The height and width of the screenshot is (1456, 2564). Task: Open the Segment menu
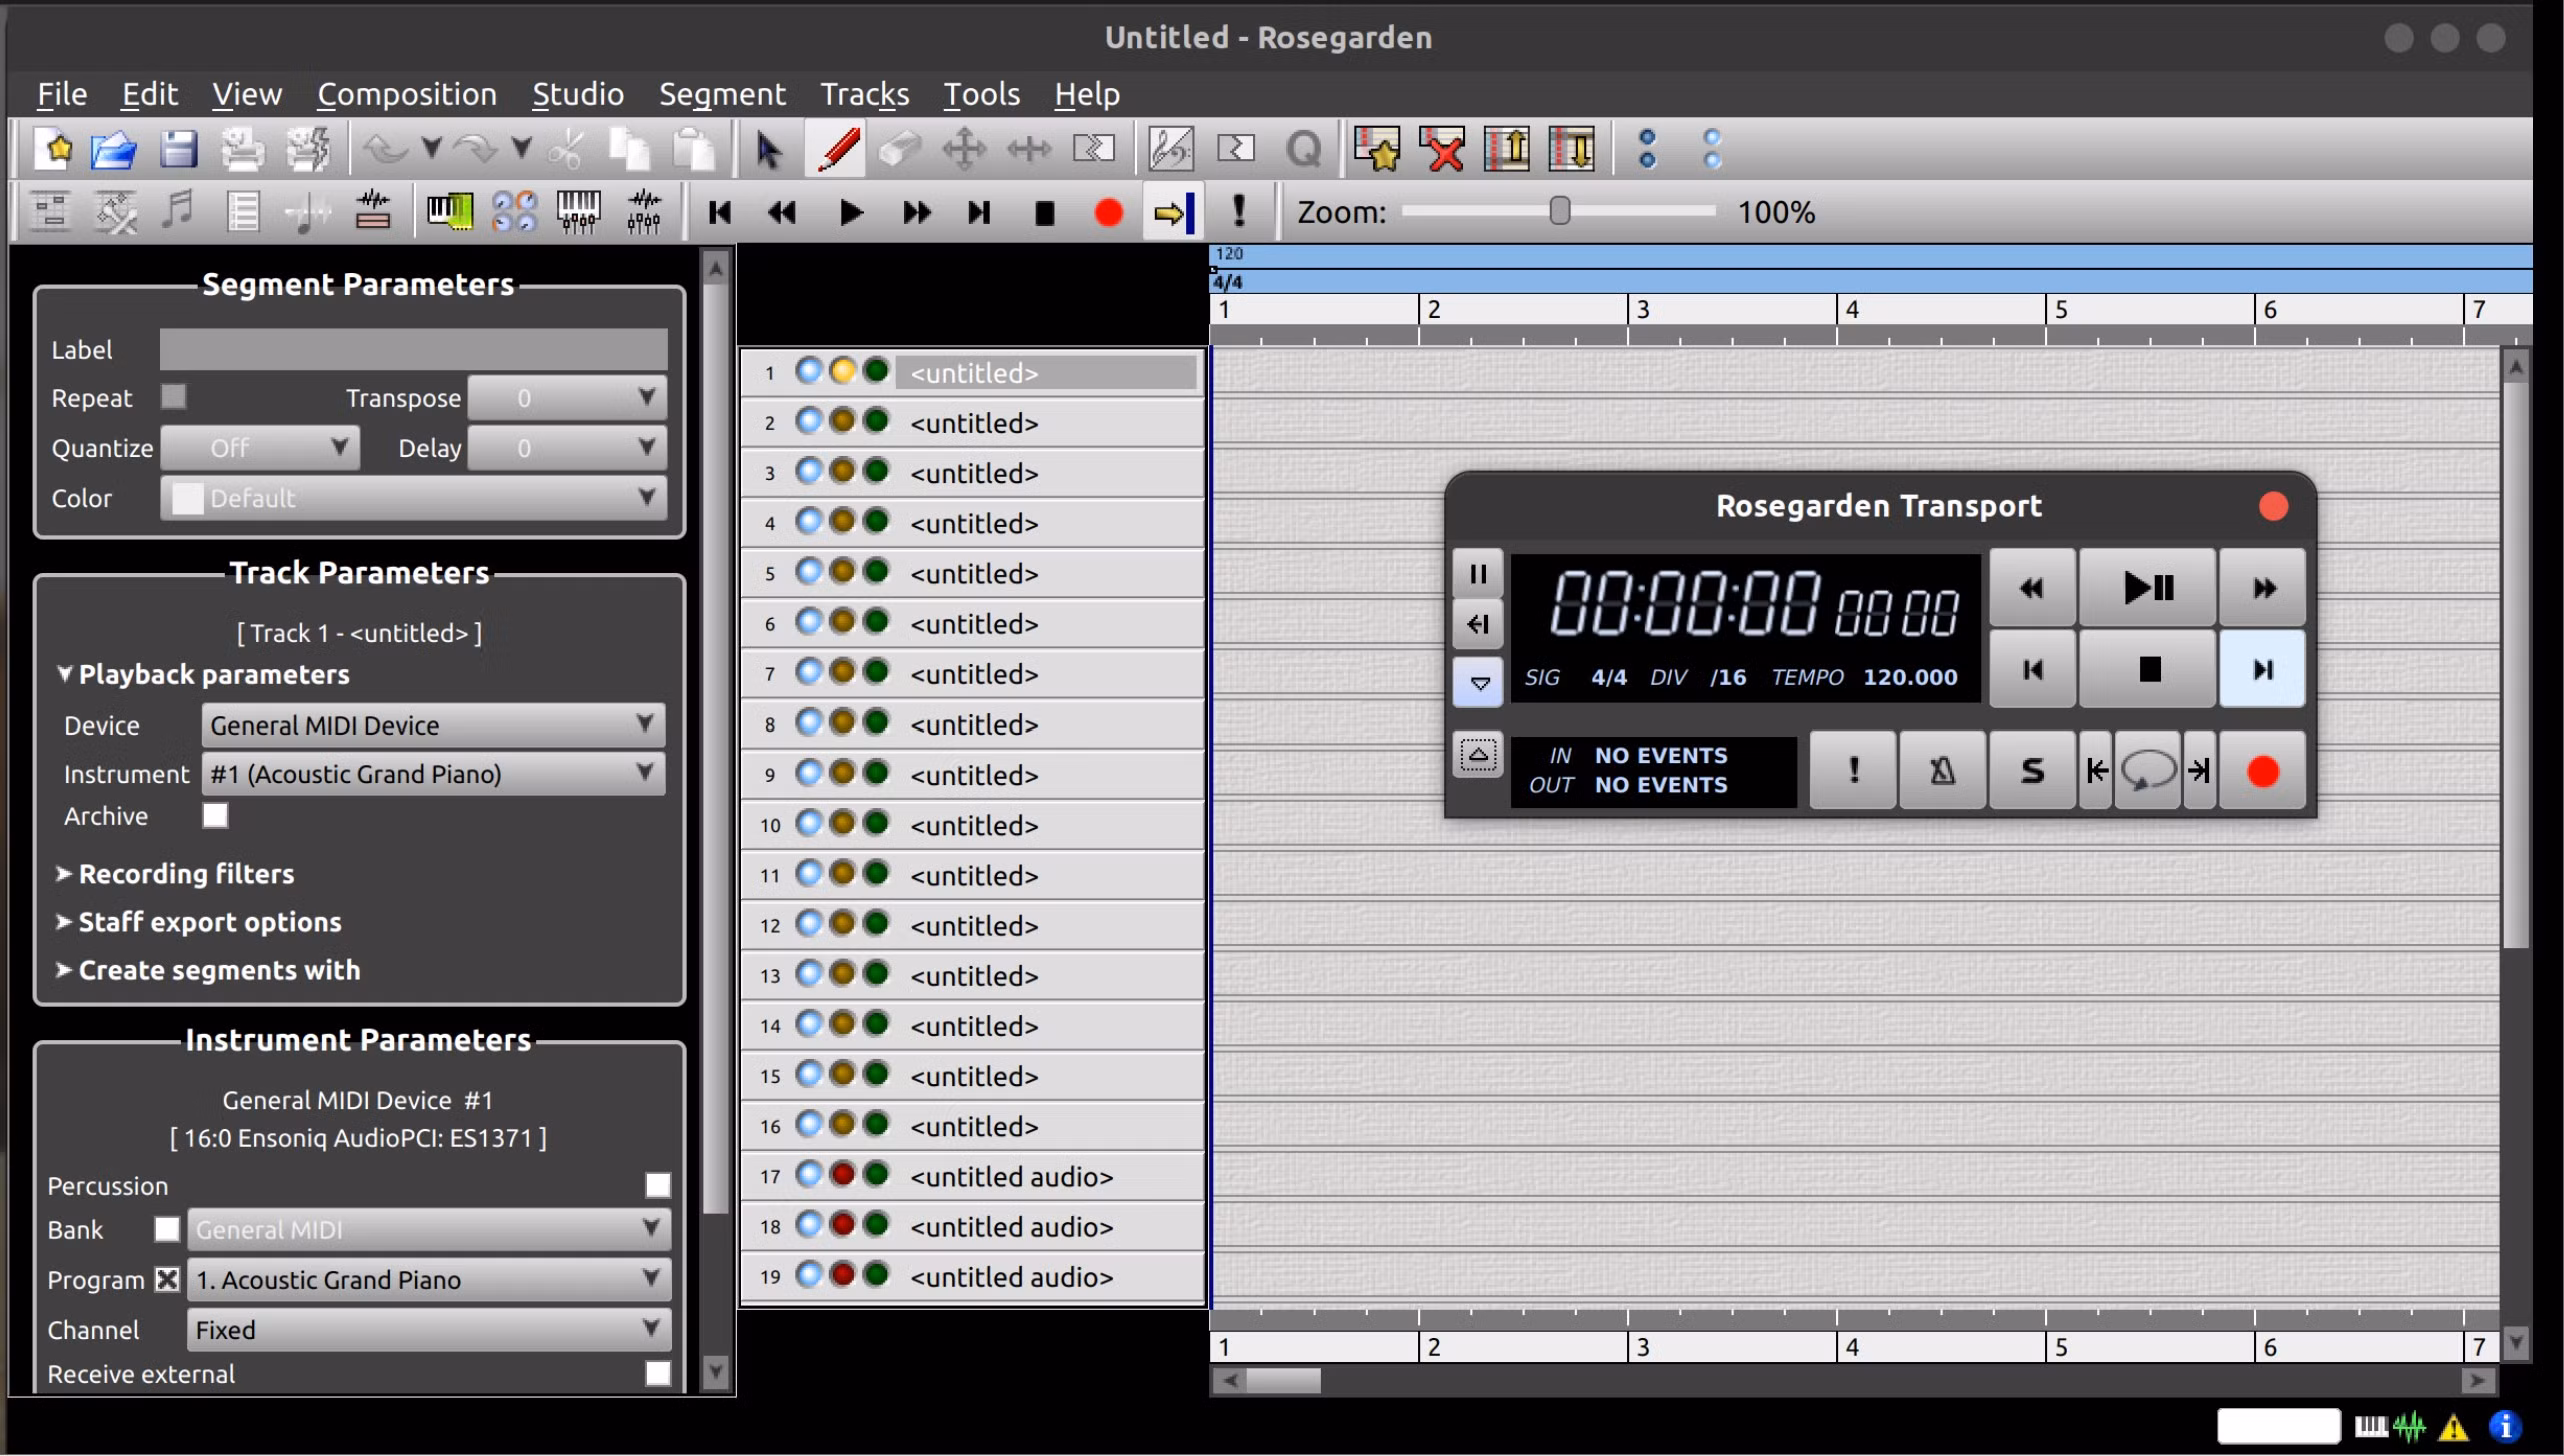722,94
